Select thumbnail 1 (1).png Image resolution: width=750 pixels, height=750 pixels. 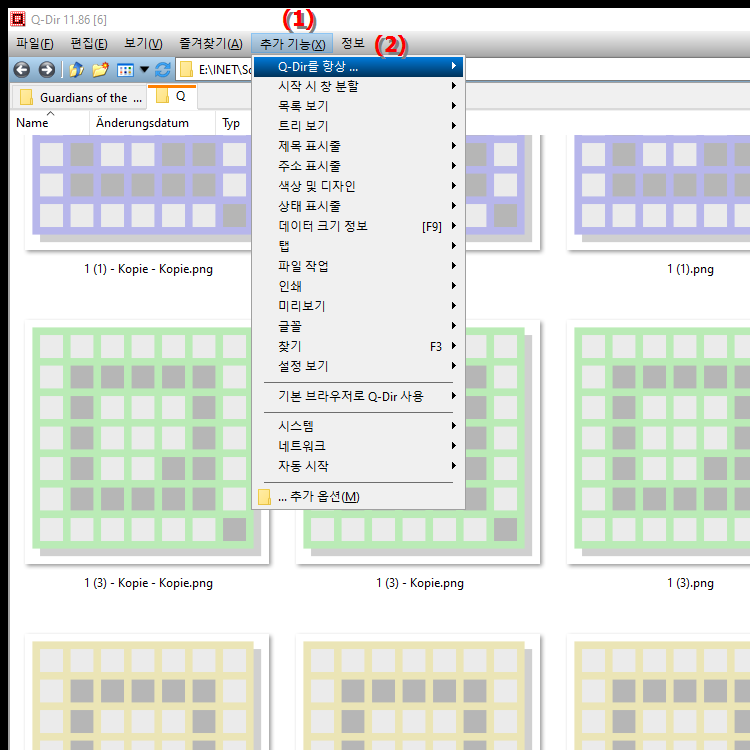658,192
